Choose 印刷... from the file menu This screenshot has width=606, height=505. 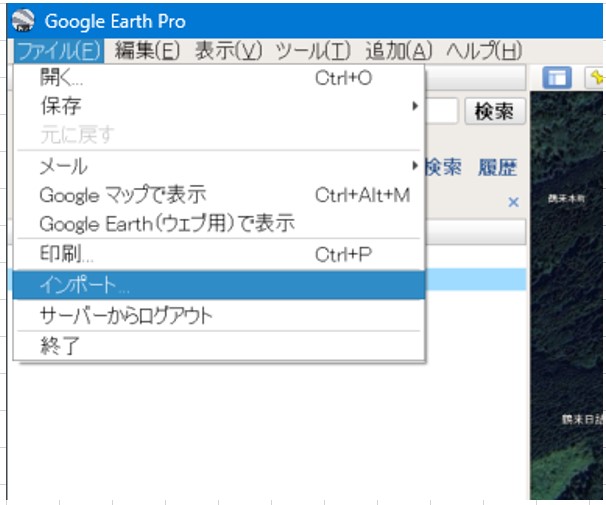click(67, 255)
